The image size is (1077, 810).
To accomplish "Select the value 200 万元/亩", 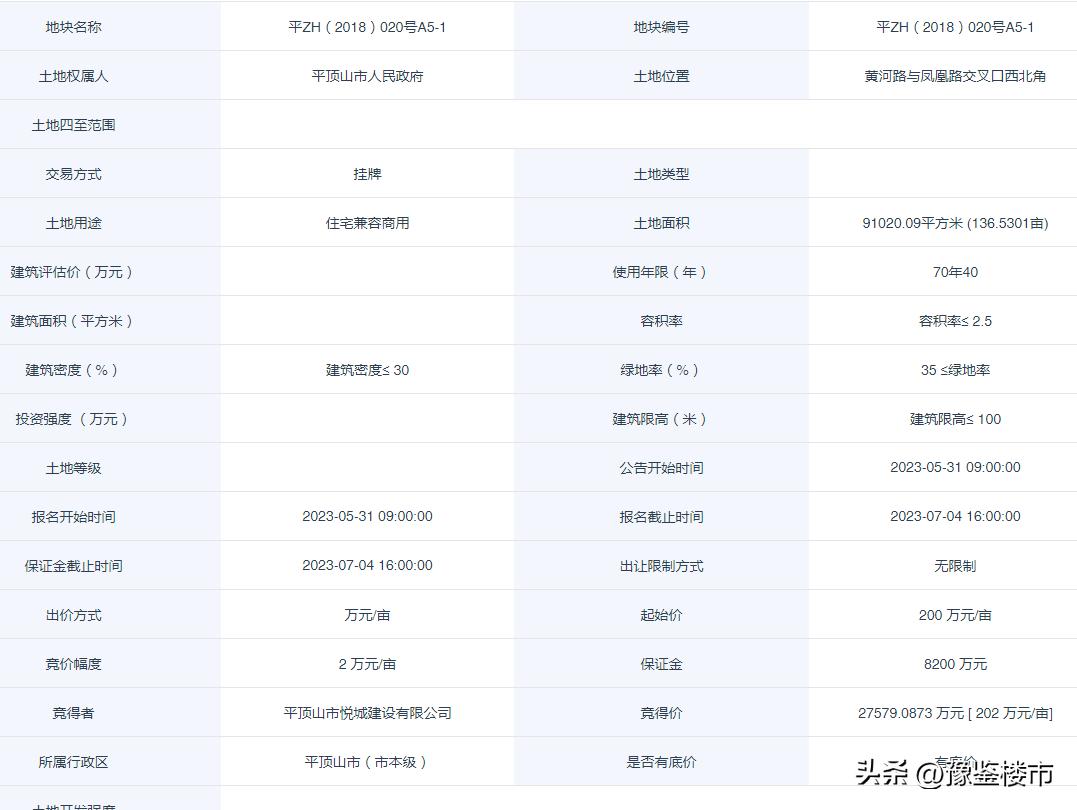I will point(955,616).
